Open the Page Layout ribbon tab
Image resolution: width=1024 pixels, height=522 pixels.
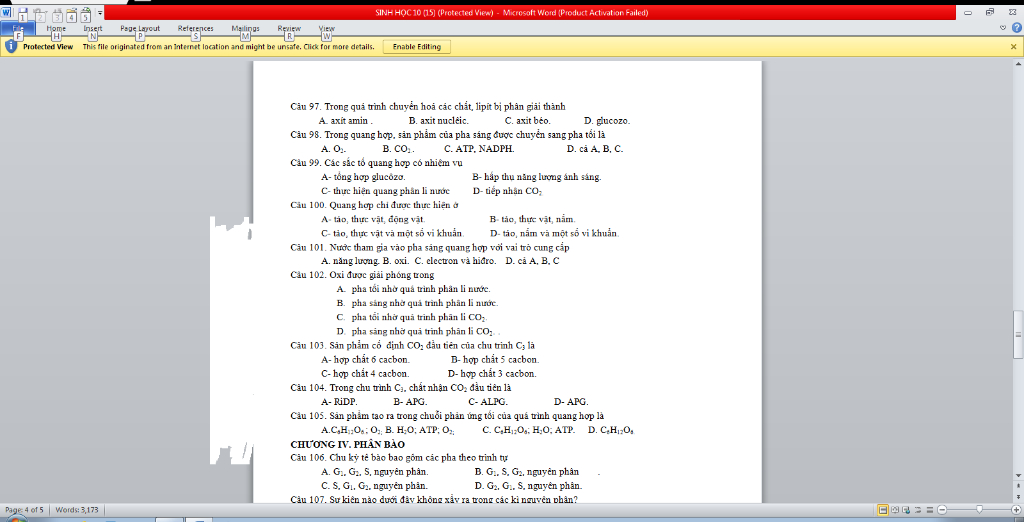coord(140,29)
